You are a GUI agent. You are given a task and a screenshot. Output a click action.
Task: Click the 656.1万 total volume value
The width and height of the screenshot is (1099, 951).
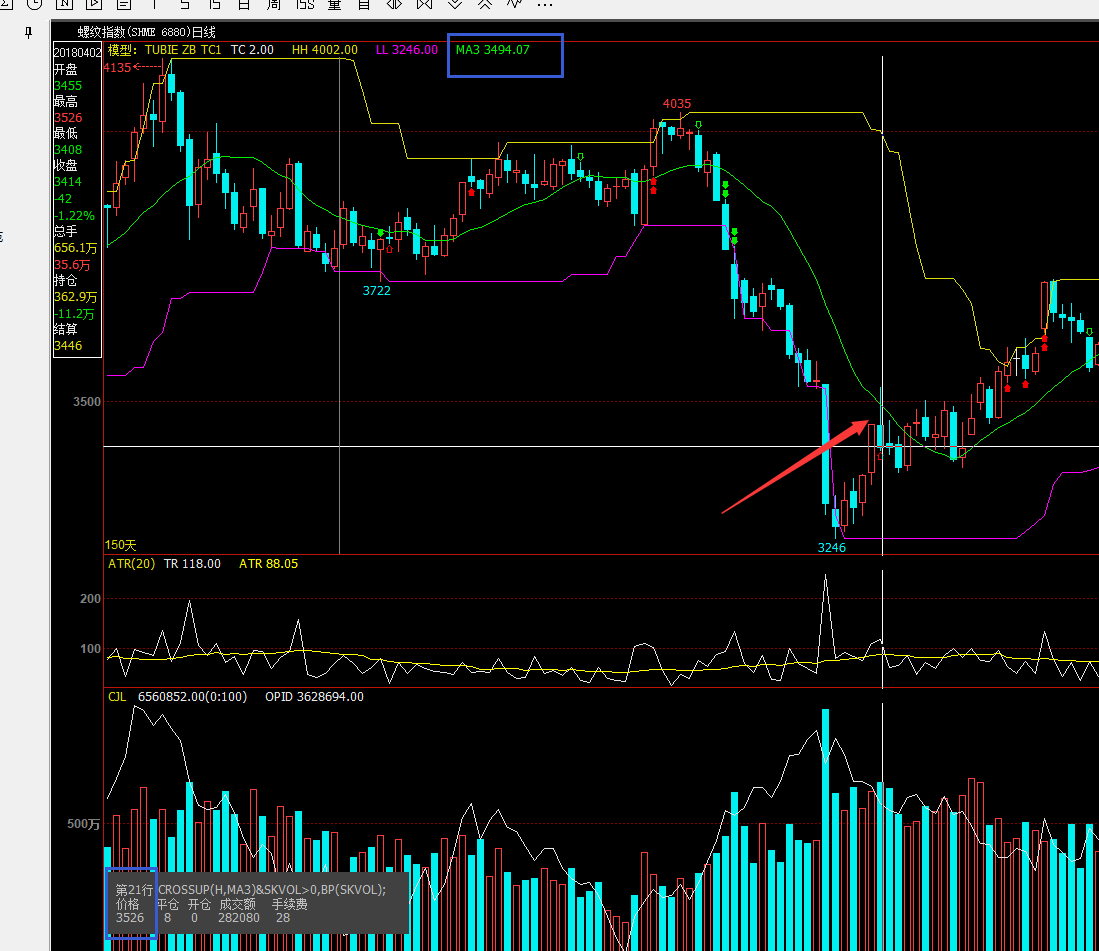[x=76, y=248]
